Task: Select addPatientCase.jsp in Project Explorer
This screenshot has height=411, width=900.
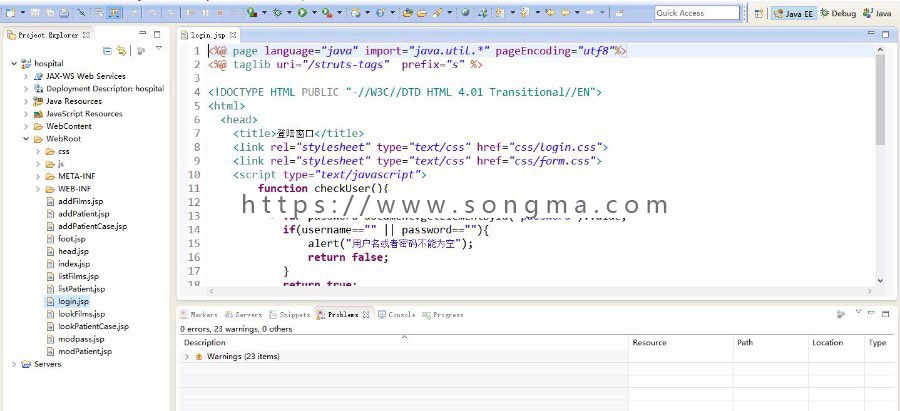Action: (x=92, y=226)
